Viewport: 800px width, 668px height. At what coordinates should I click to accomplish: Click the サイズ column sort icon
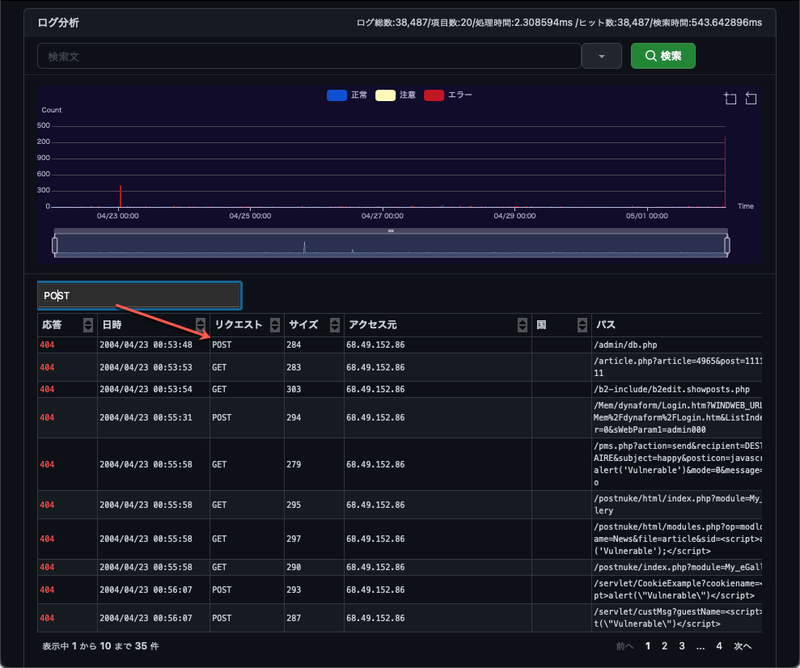tap(333, 325)
